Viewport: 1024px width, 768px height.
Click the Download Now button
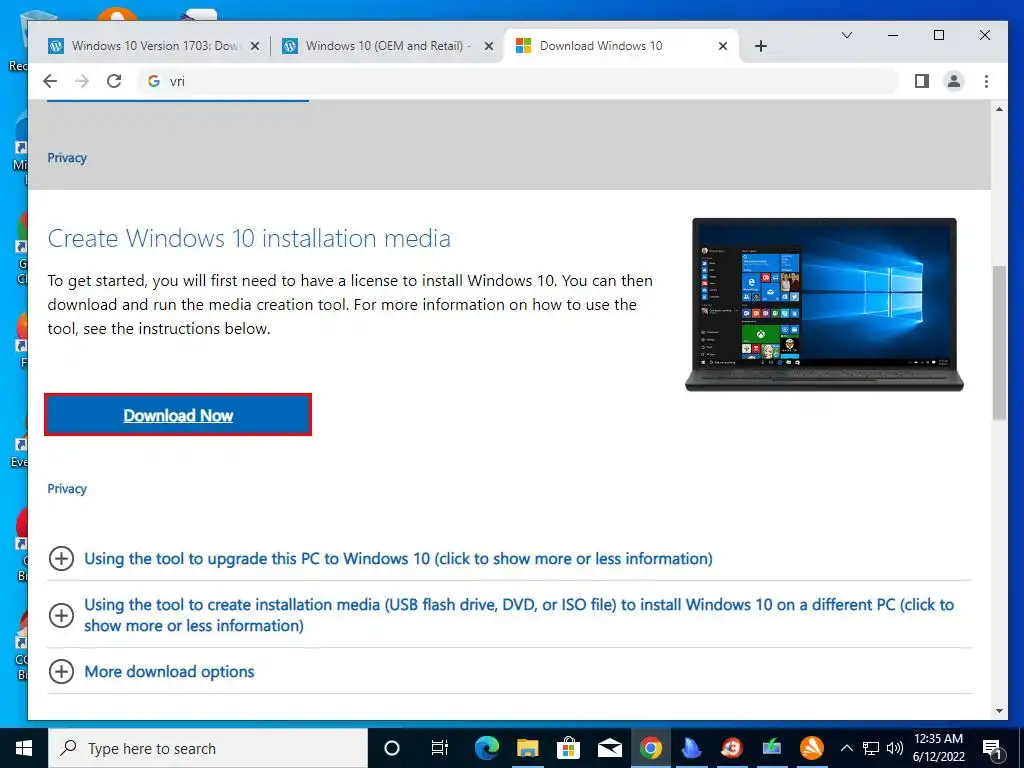178,415
